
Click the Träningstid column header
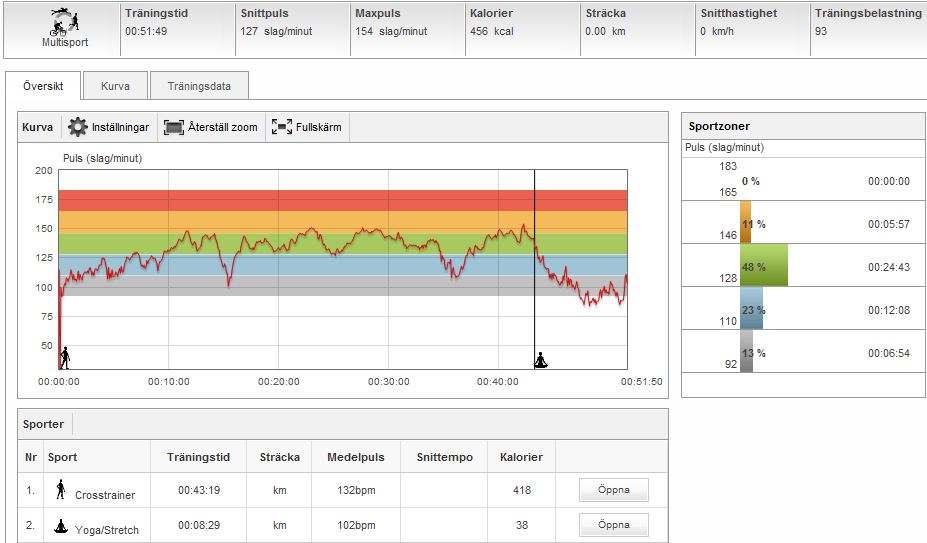198,457
